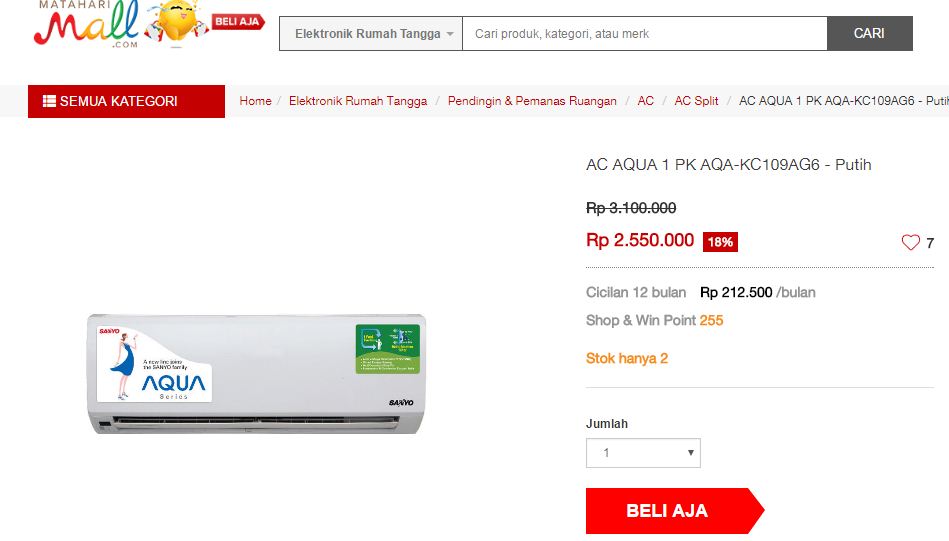Click the 18% discount badge
Screen dimensions: 949x541
pyautogui.click(x=720, y=242)
